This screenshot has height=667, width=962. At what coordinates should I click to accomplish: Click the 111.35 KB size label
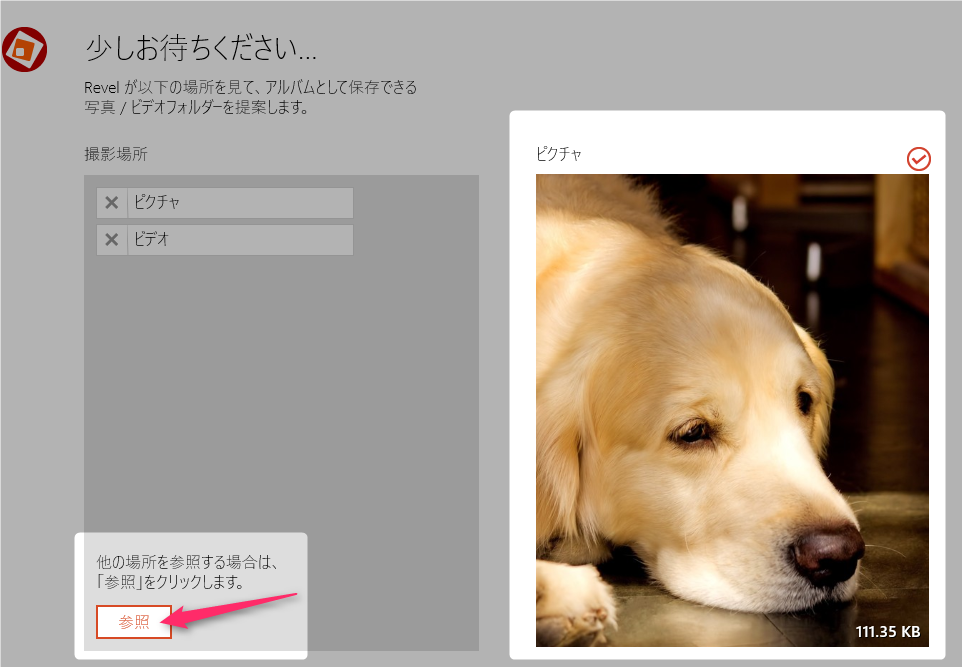click(x=888, y=631)
